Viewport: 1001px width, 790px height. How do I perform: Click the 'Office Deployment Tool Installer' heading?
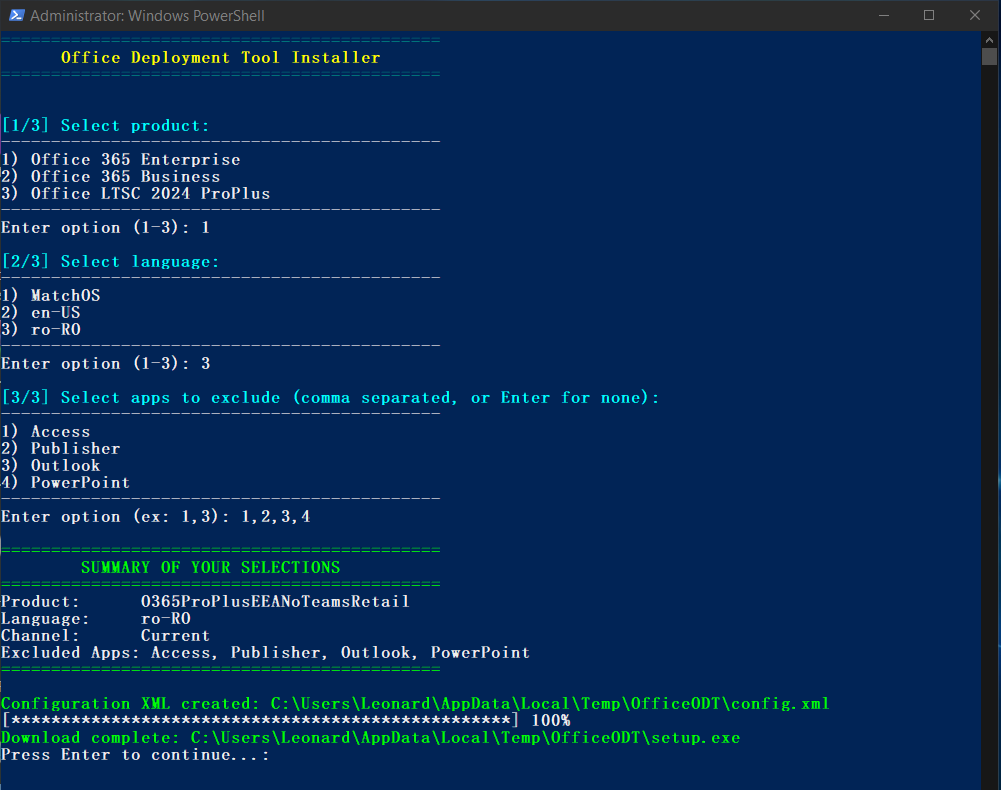click(220, 57)
